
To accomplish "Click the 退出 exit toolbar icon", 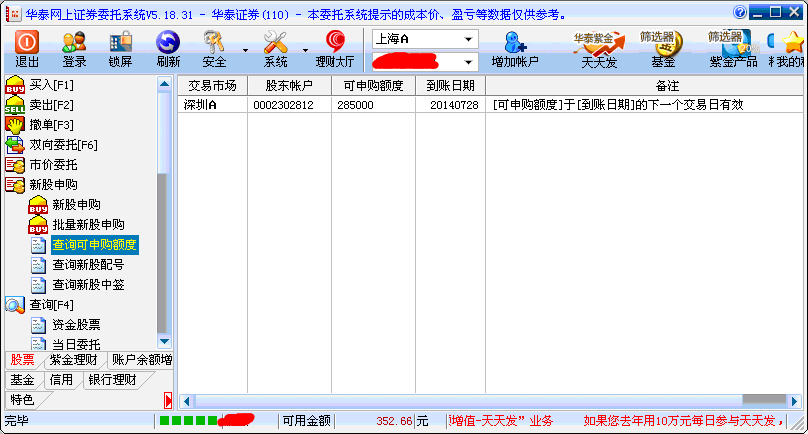I will coord(27,48).
